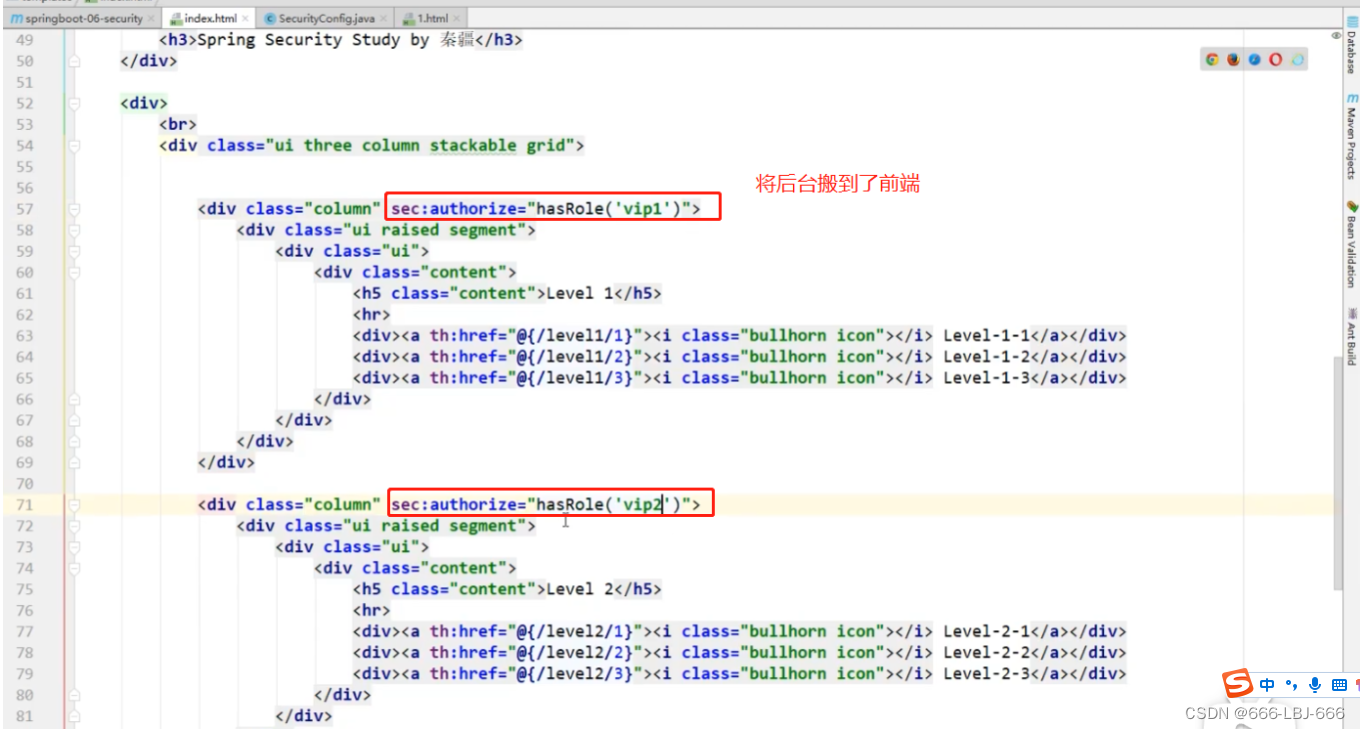Click line number 57 in gutter

[x=24, y=209]
